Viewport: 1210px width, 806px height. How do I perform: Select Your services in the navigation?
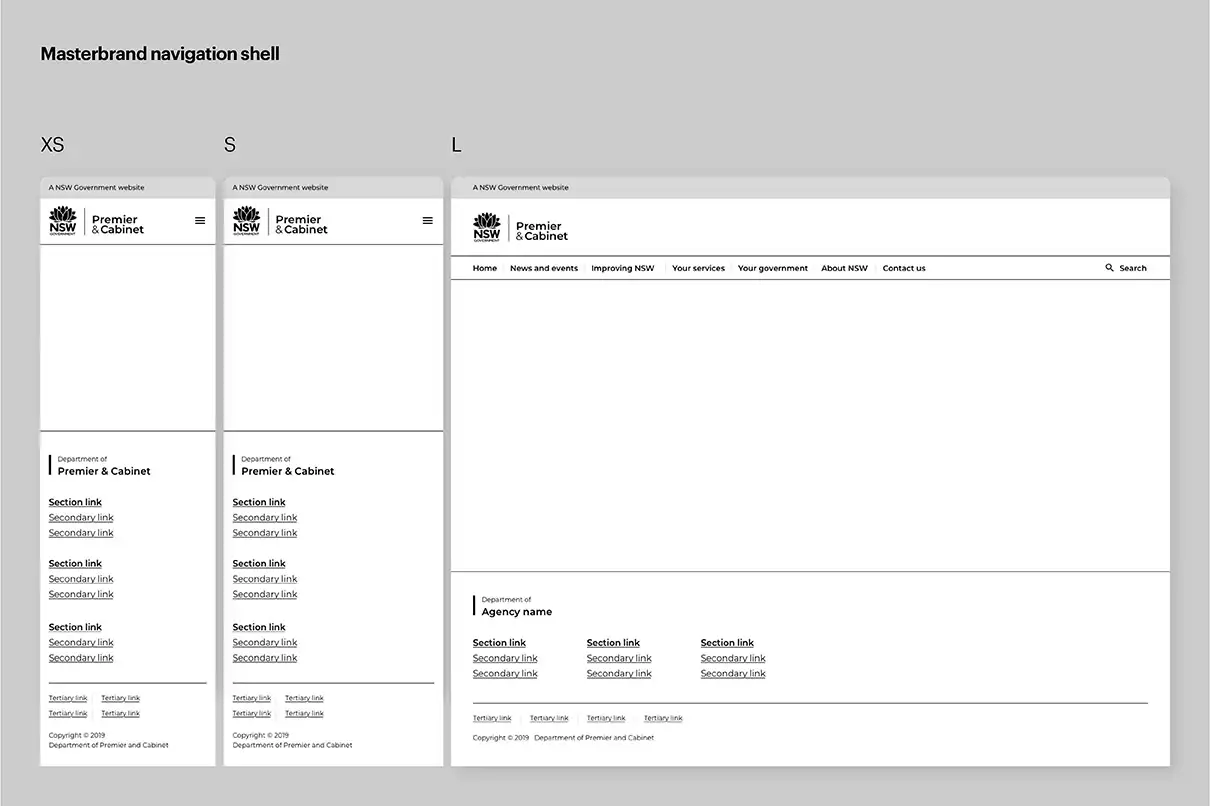(x=698, y=267)
